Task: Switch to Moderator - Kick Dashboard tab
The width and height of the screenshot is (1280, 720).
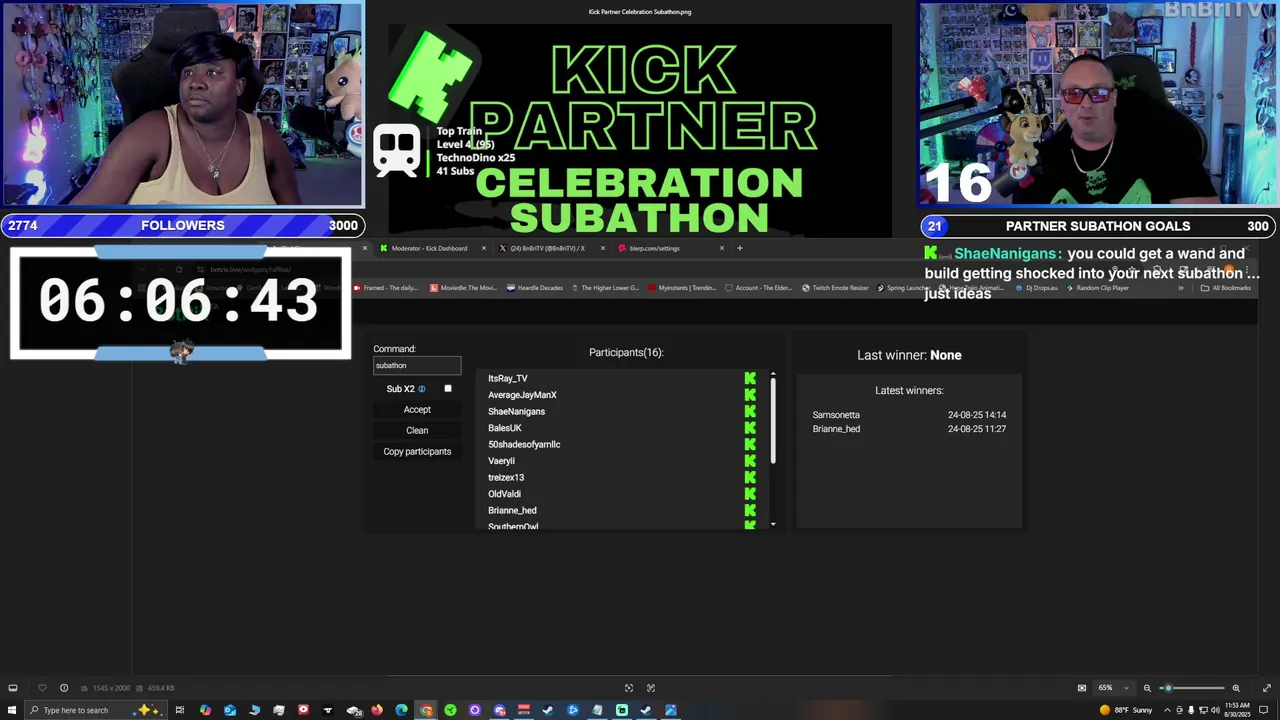Action: pyautogui.click(x=429, y=248)
